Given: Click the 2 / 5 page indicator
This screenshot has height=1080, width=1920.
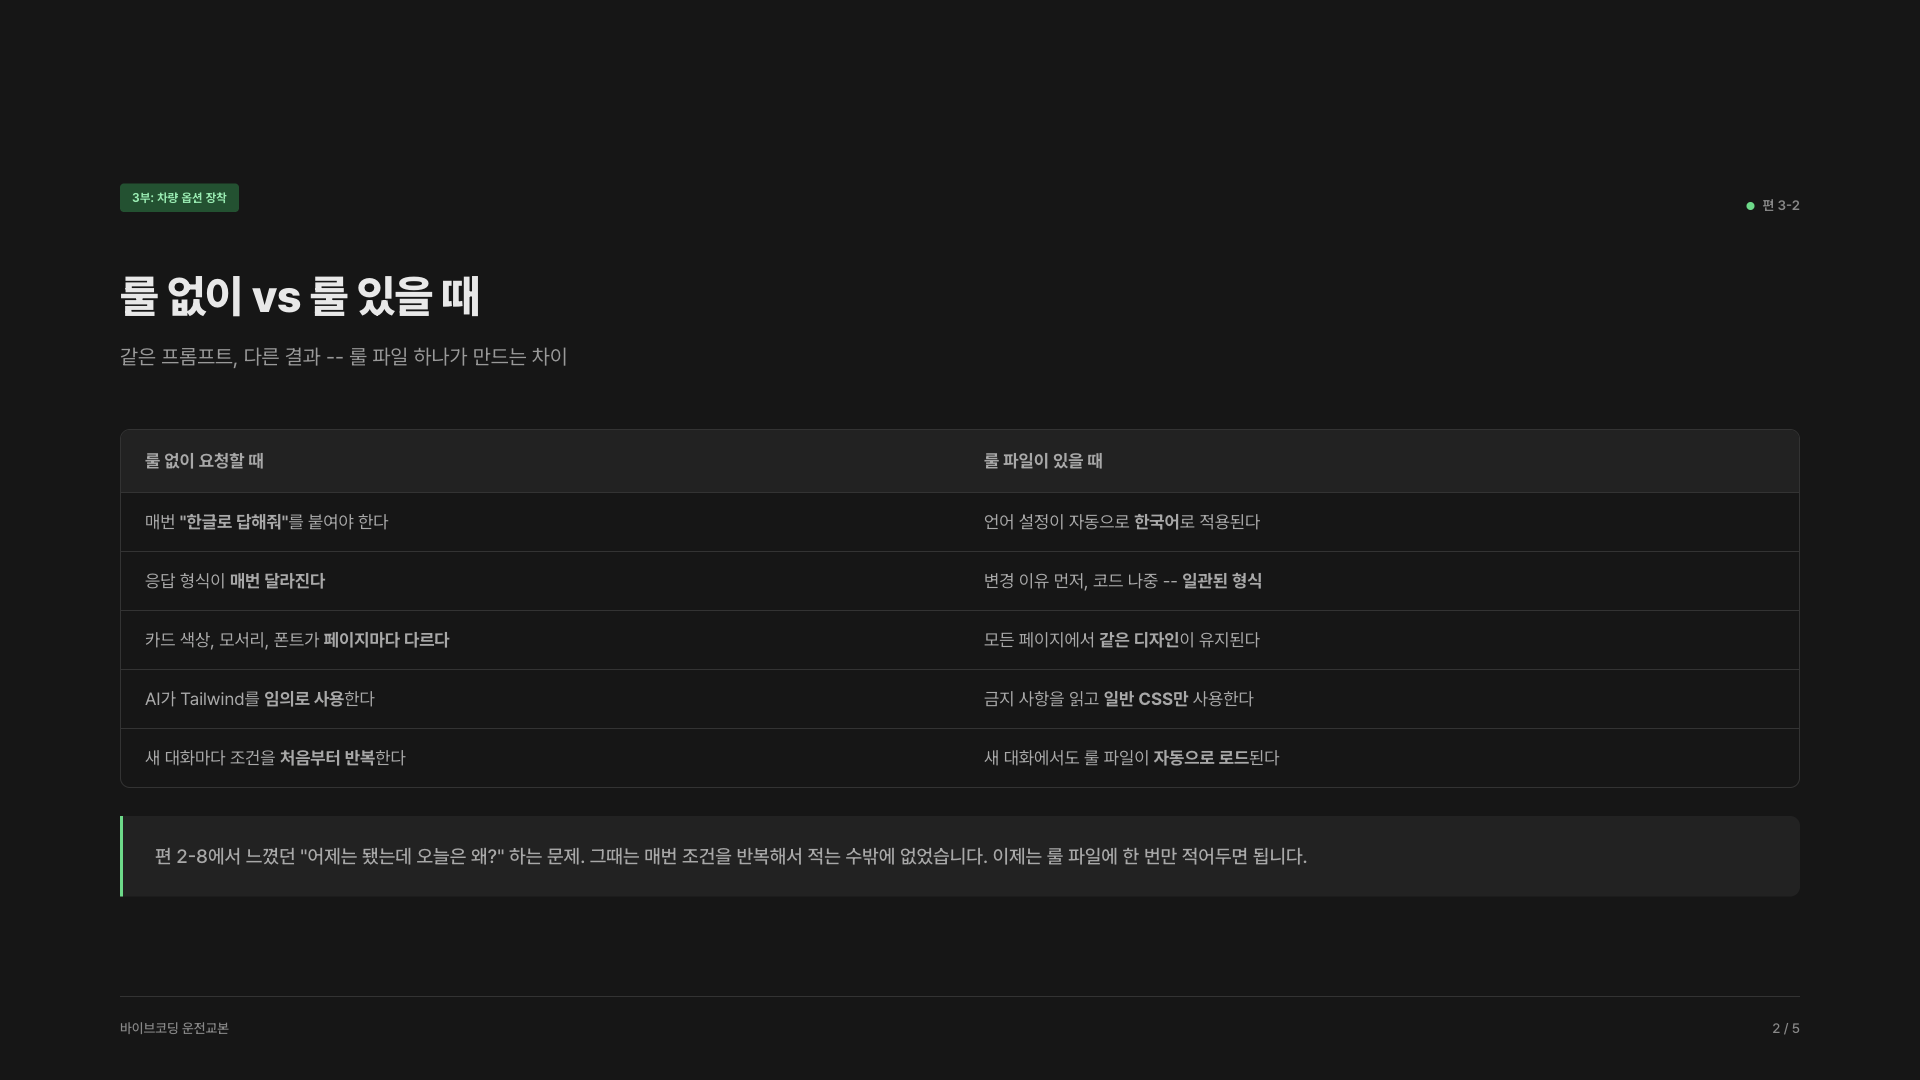Looking at the screenshot, I should pos(1785,1028).
